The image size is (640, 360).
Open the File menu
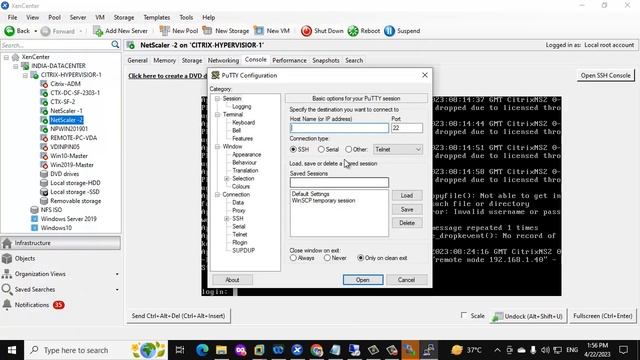(x=12, y=18)
